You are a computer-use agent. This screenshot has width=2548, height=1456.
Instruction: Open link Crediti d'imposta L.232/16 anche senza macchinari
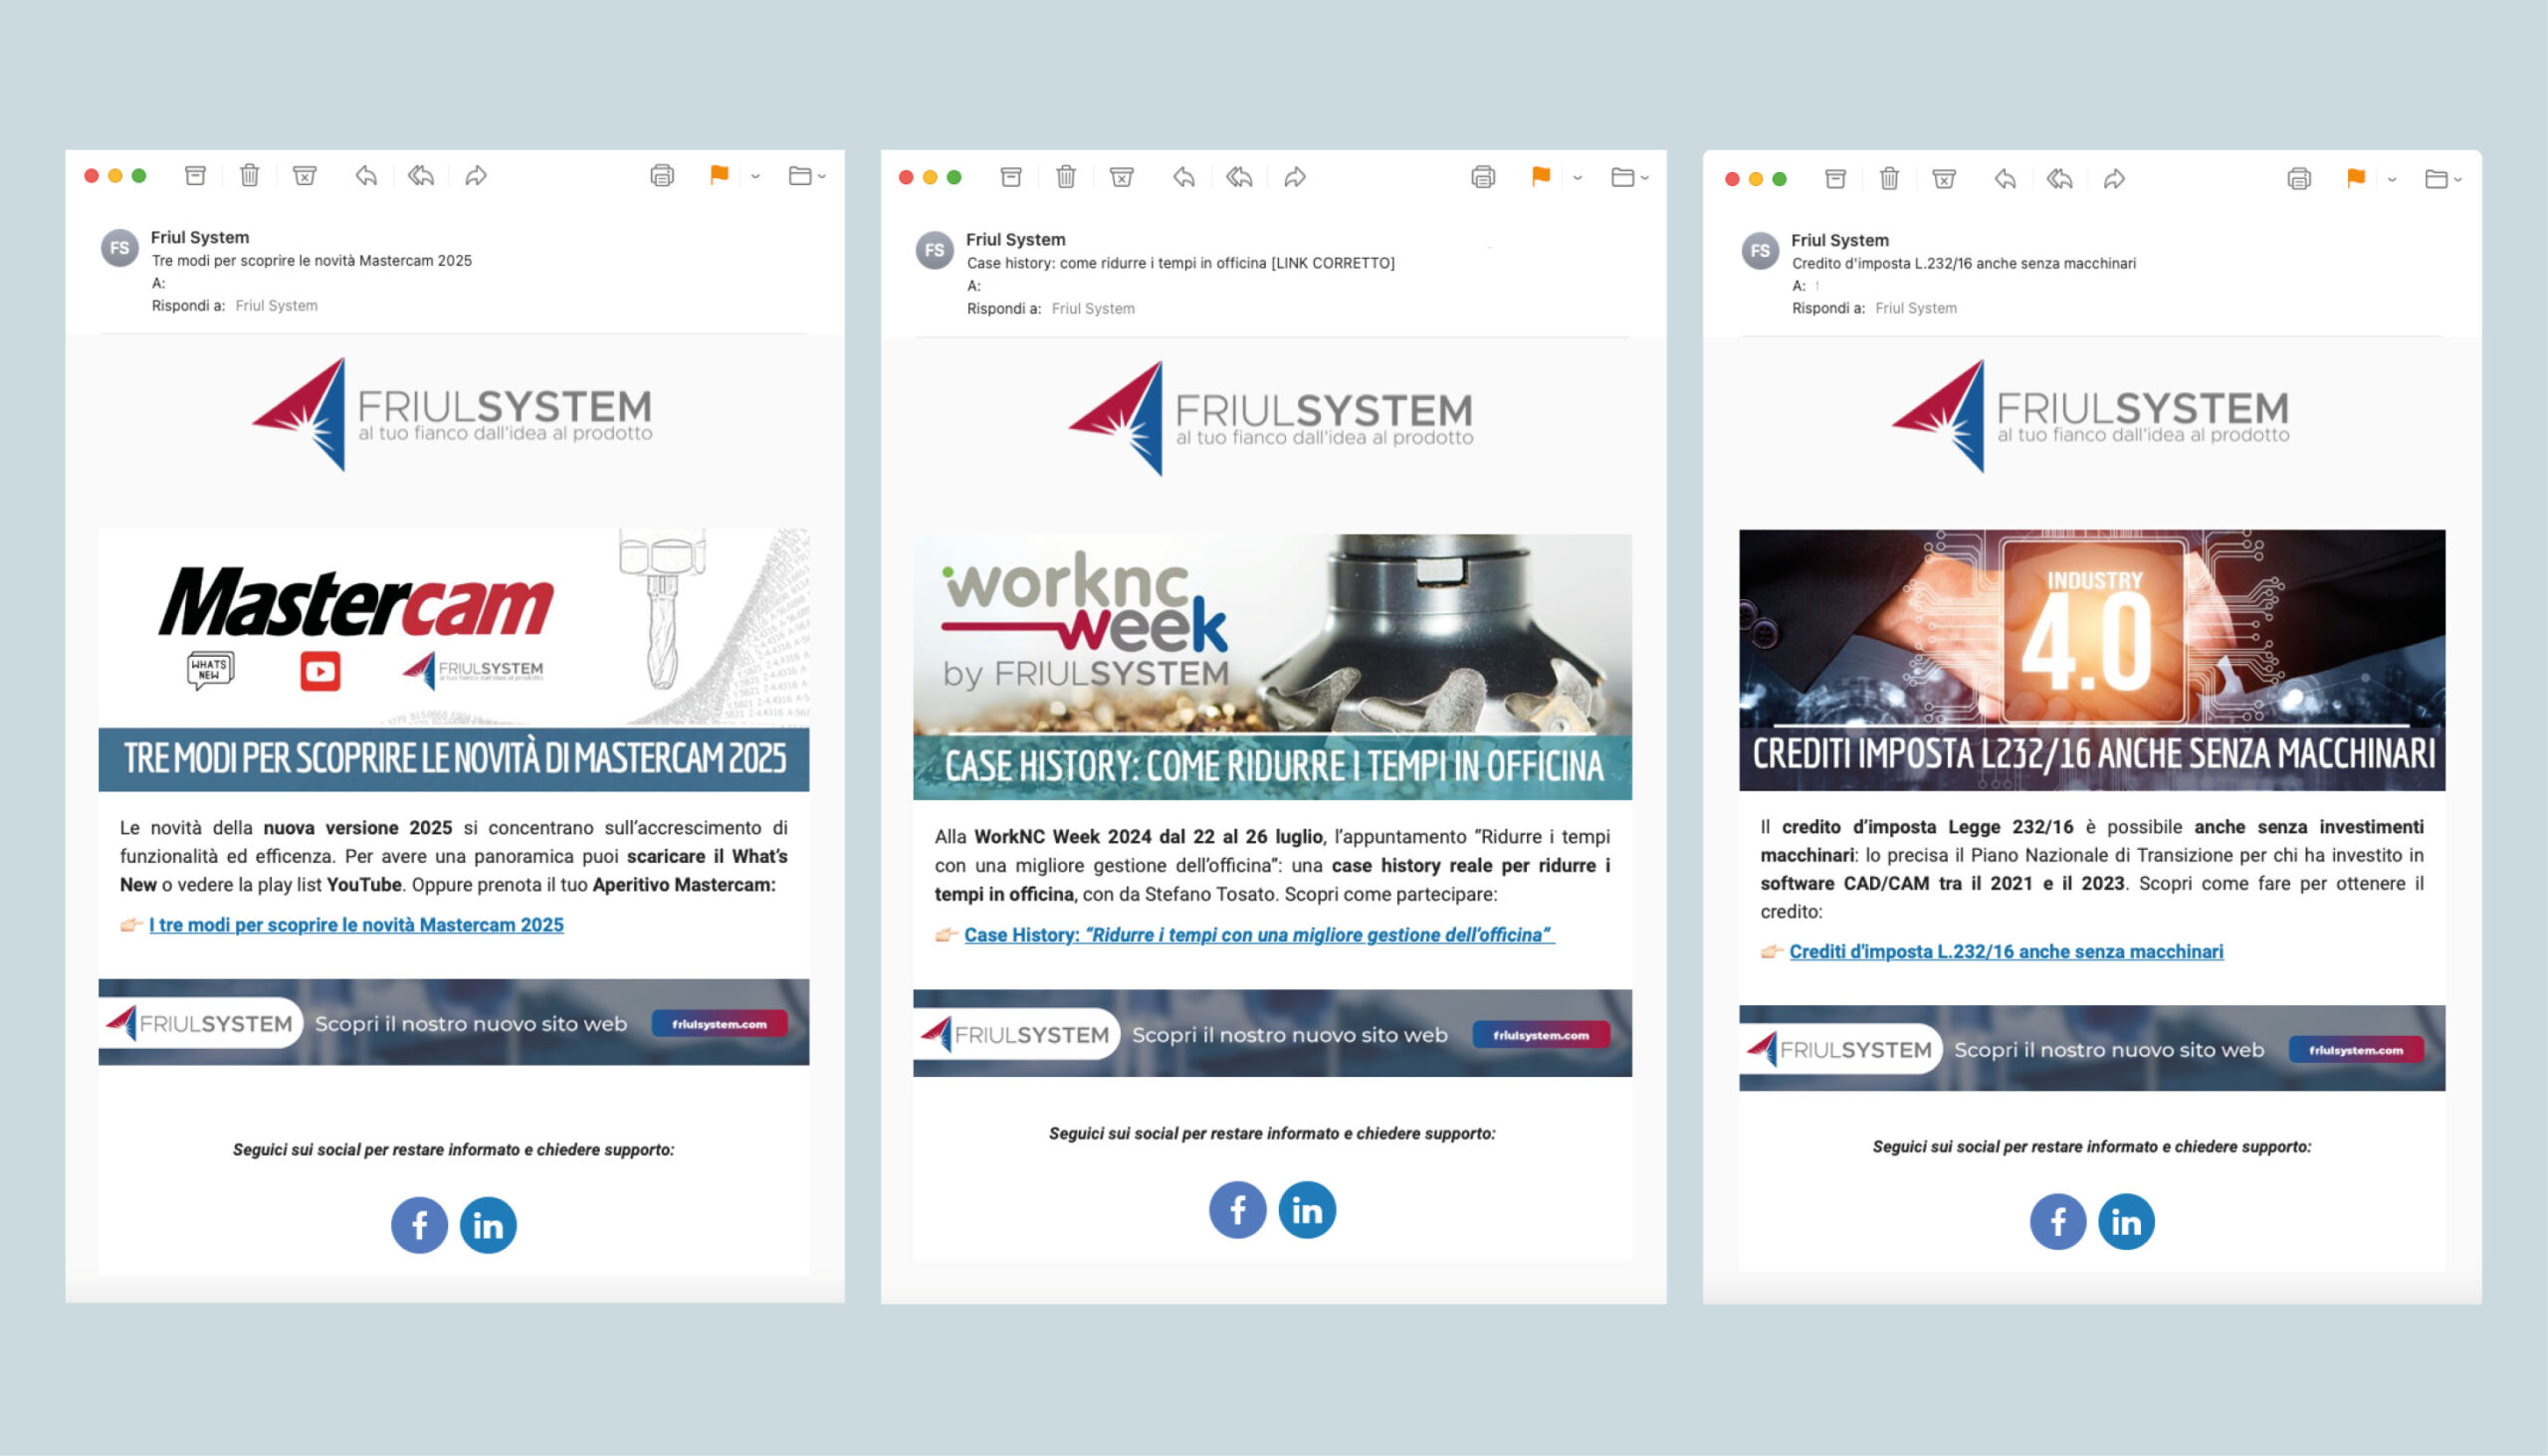(2006, 952)
